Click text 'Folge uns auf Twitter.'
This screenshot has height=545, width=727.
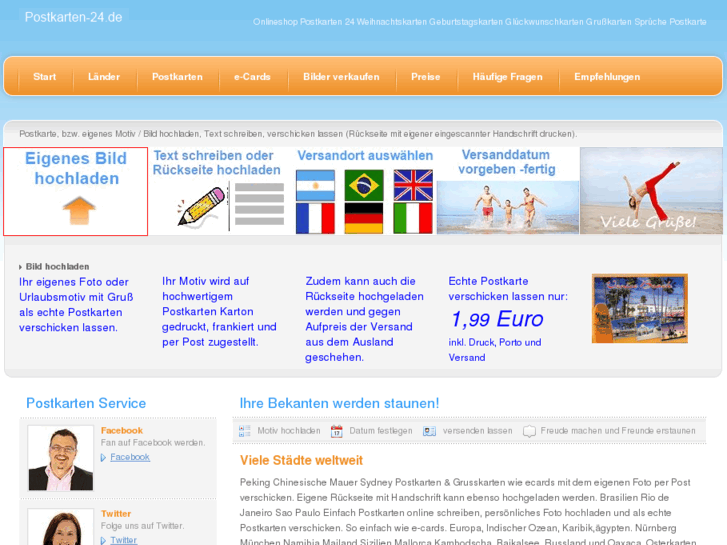pos(142,526)
